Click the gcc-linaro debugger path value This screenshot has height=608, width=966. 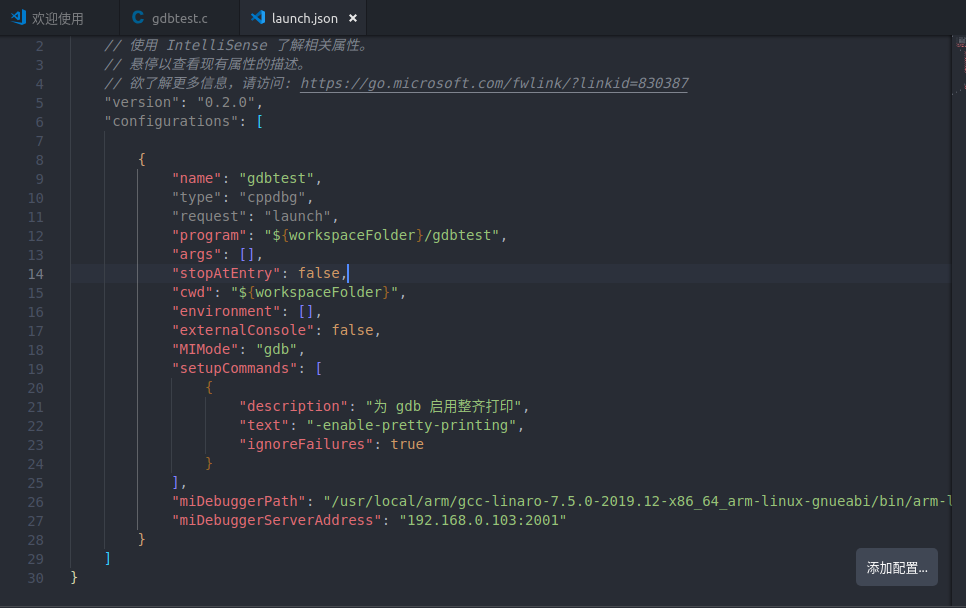638,501
